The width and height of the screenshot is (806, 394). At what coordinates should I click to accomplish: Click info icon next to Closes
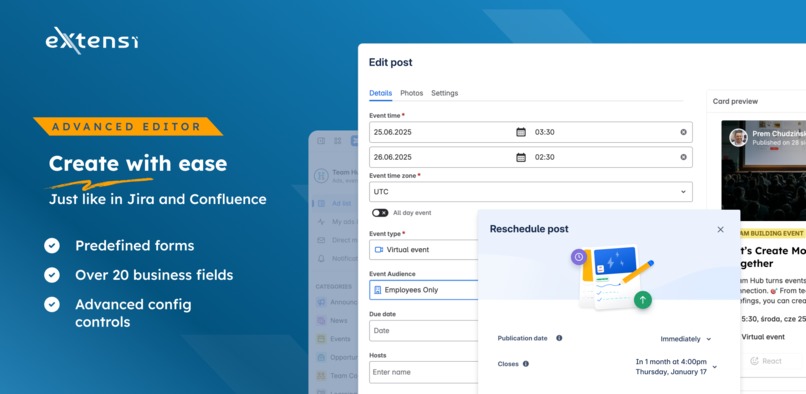[525, 364]
